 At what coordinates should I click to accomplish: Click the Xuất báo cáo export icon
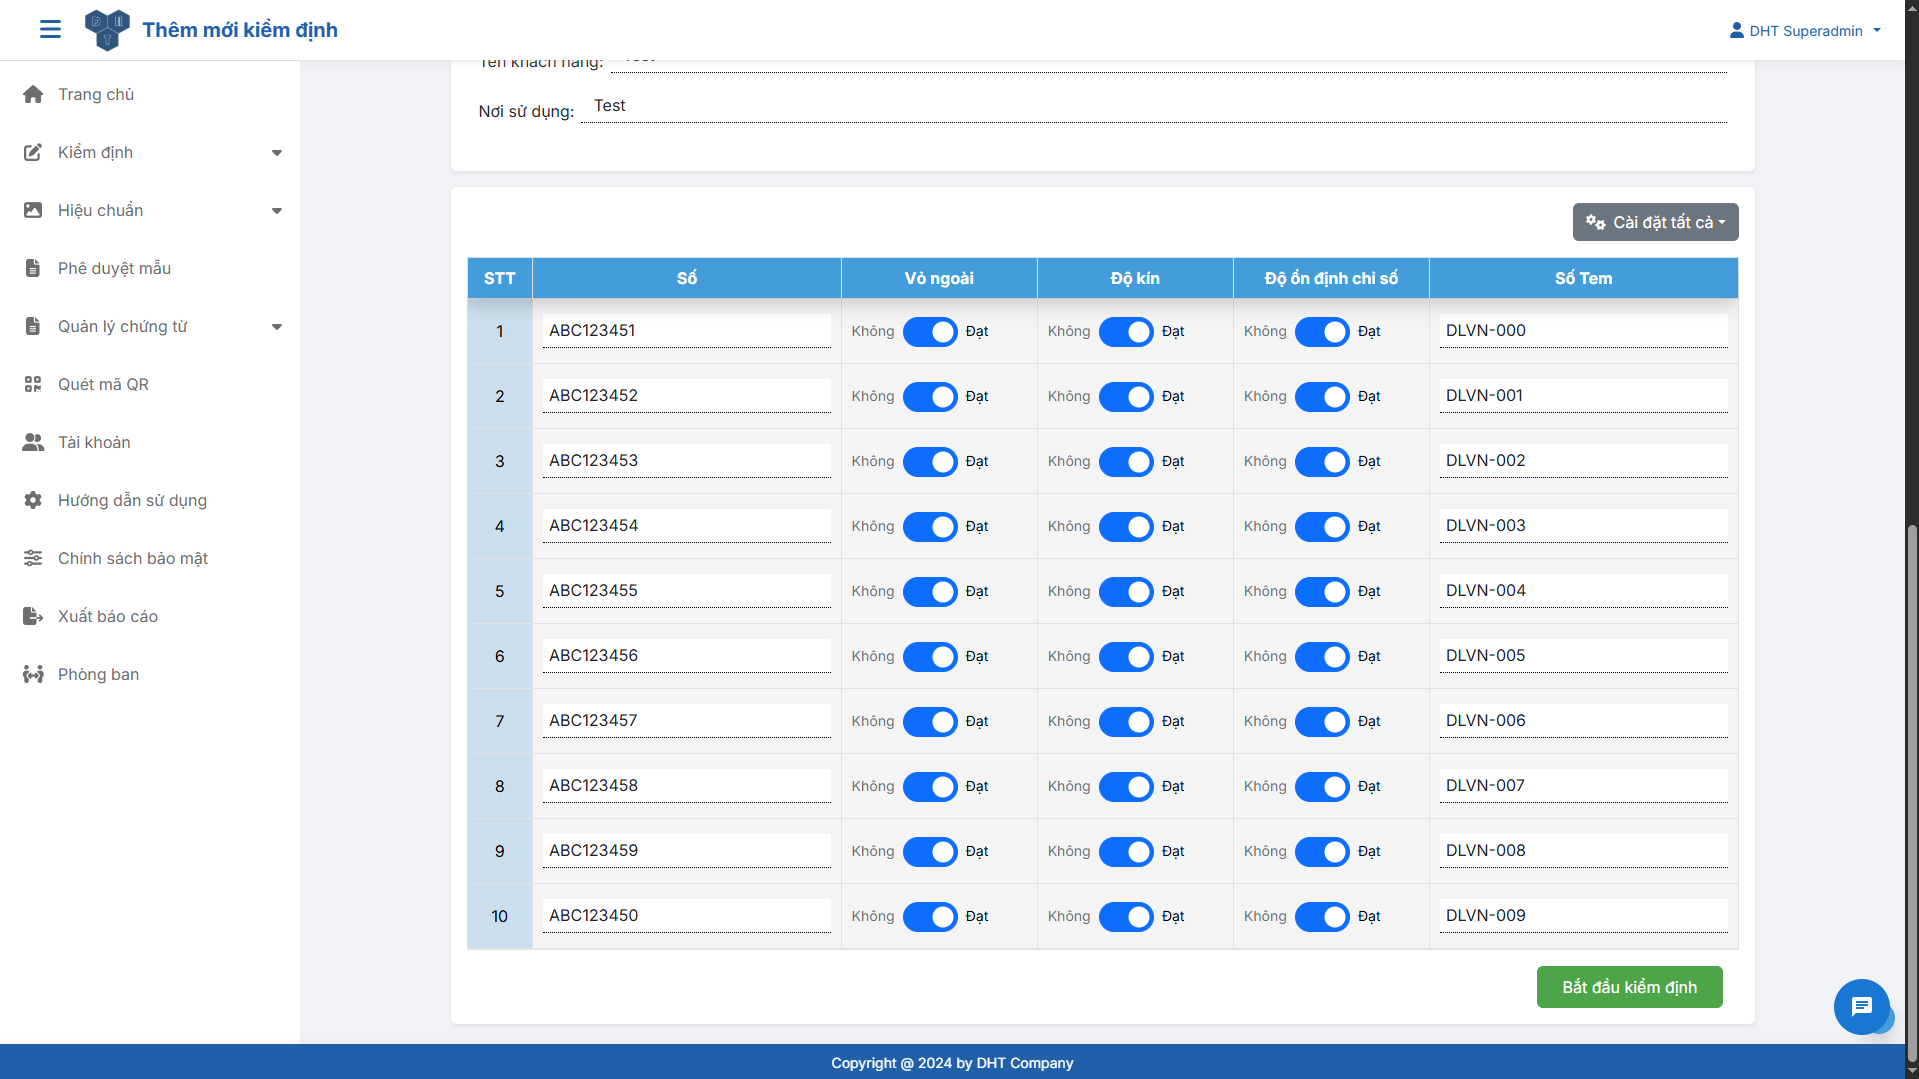33,616
